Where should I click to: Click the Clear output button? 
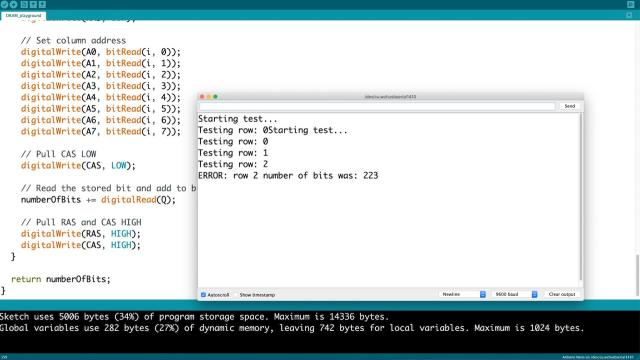pyautogui.click(x=562, y=294)
